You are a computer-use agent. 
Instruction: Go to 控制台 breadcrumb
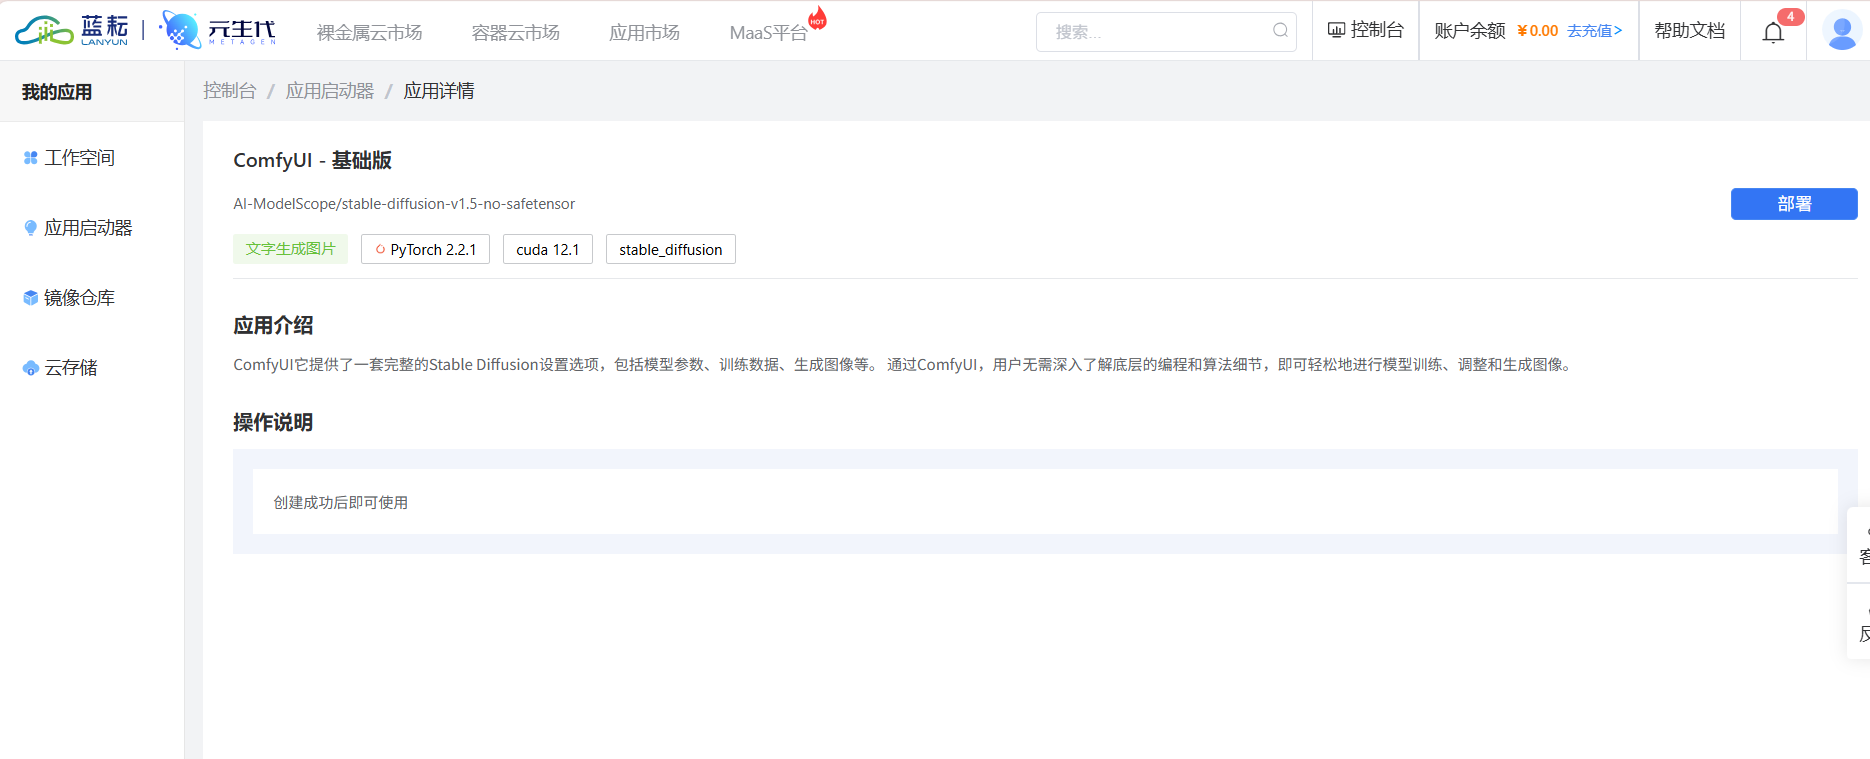pos(230,91)
